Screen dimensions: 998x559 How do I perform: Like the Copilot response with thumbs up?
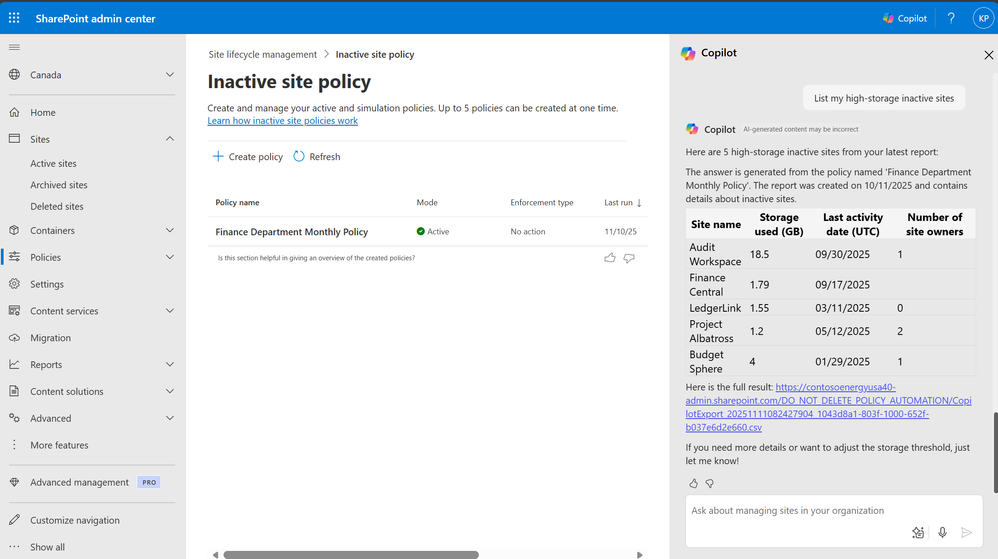pyautogui.click(x=693, y=483)
